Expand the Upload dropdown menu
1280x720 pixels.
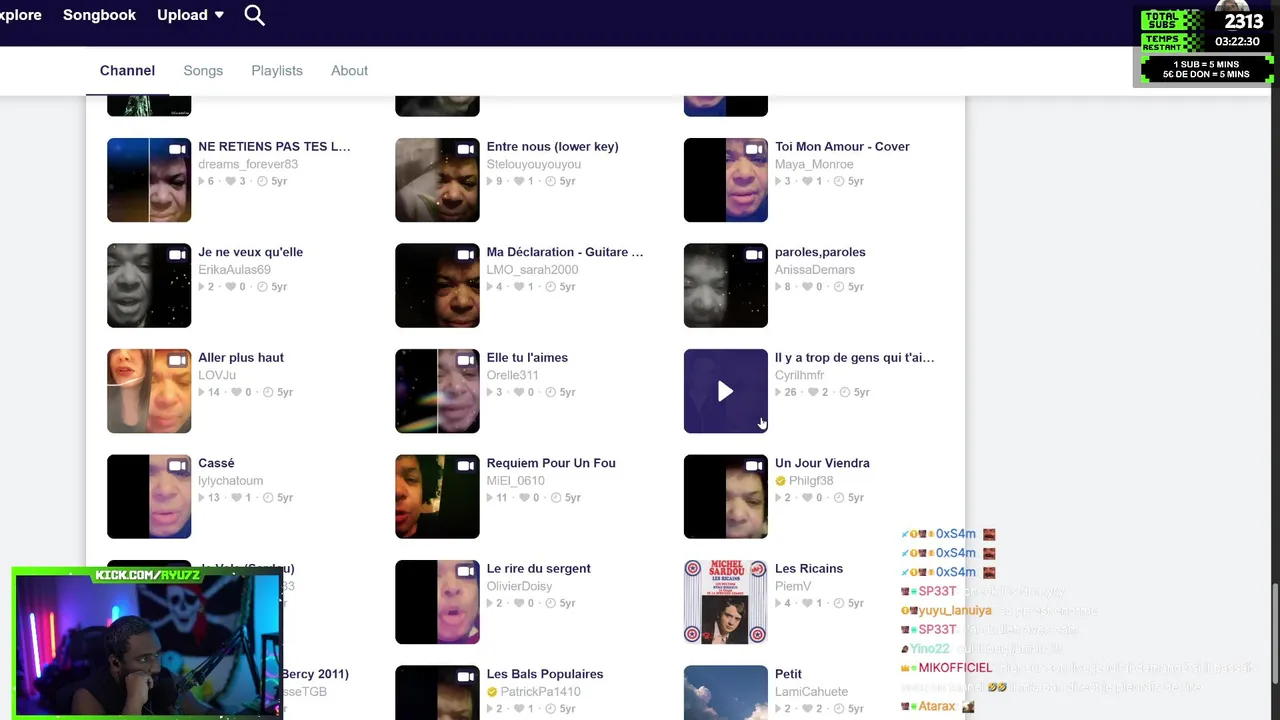(190, 15)
